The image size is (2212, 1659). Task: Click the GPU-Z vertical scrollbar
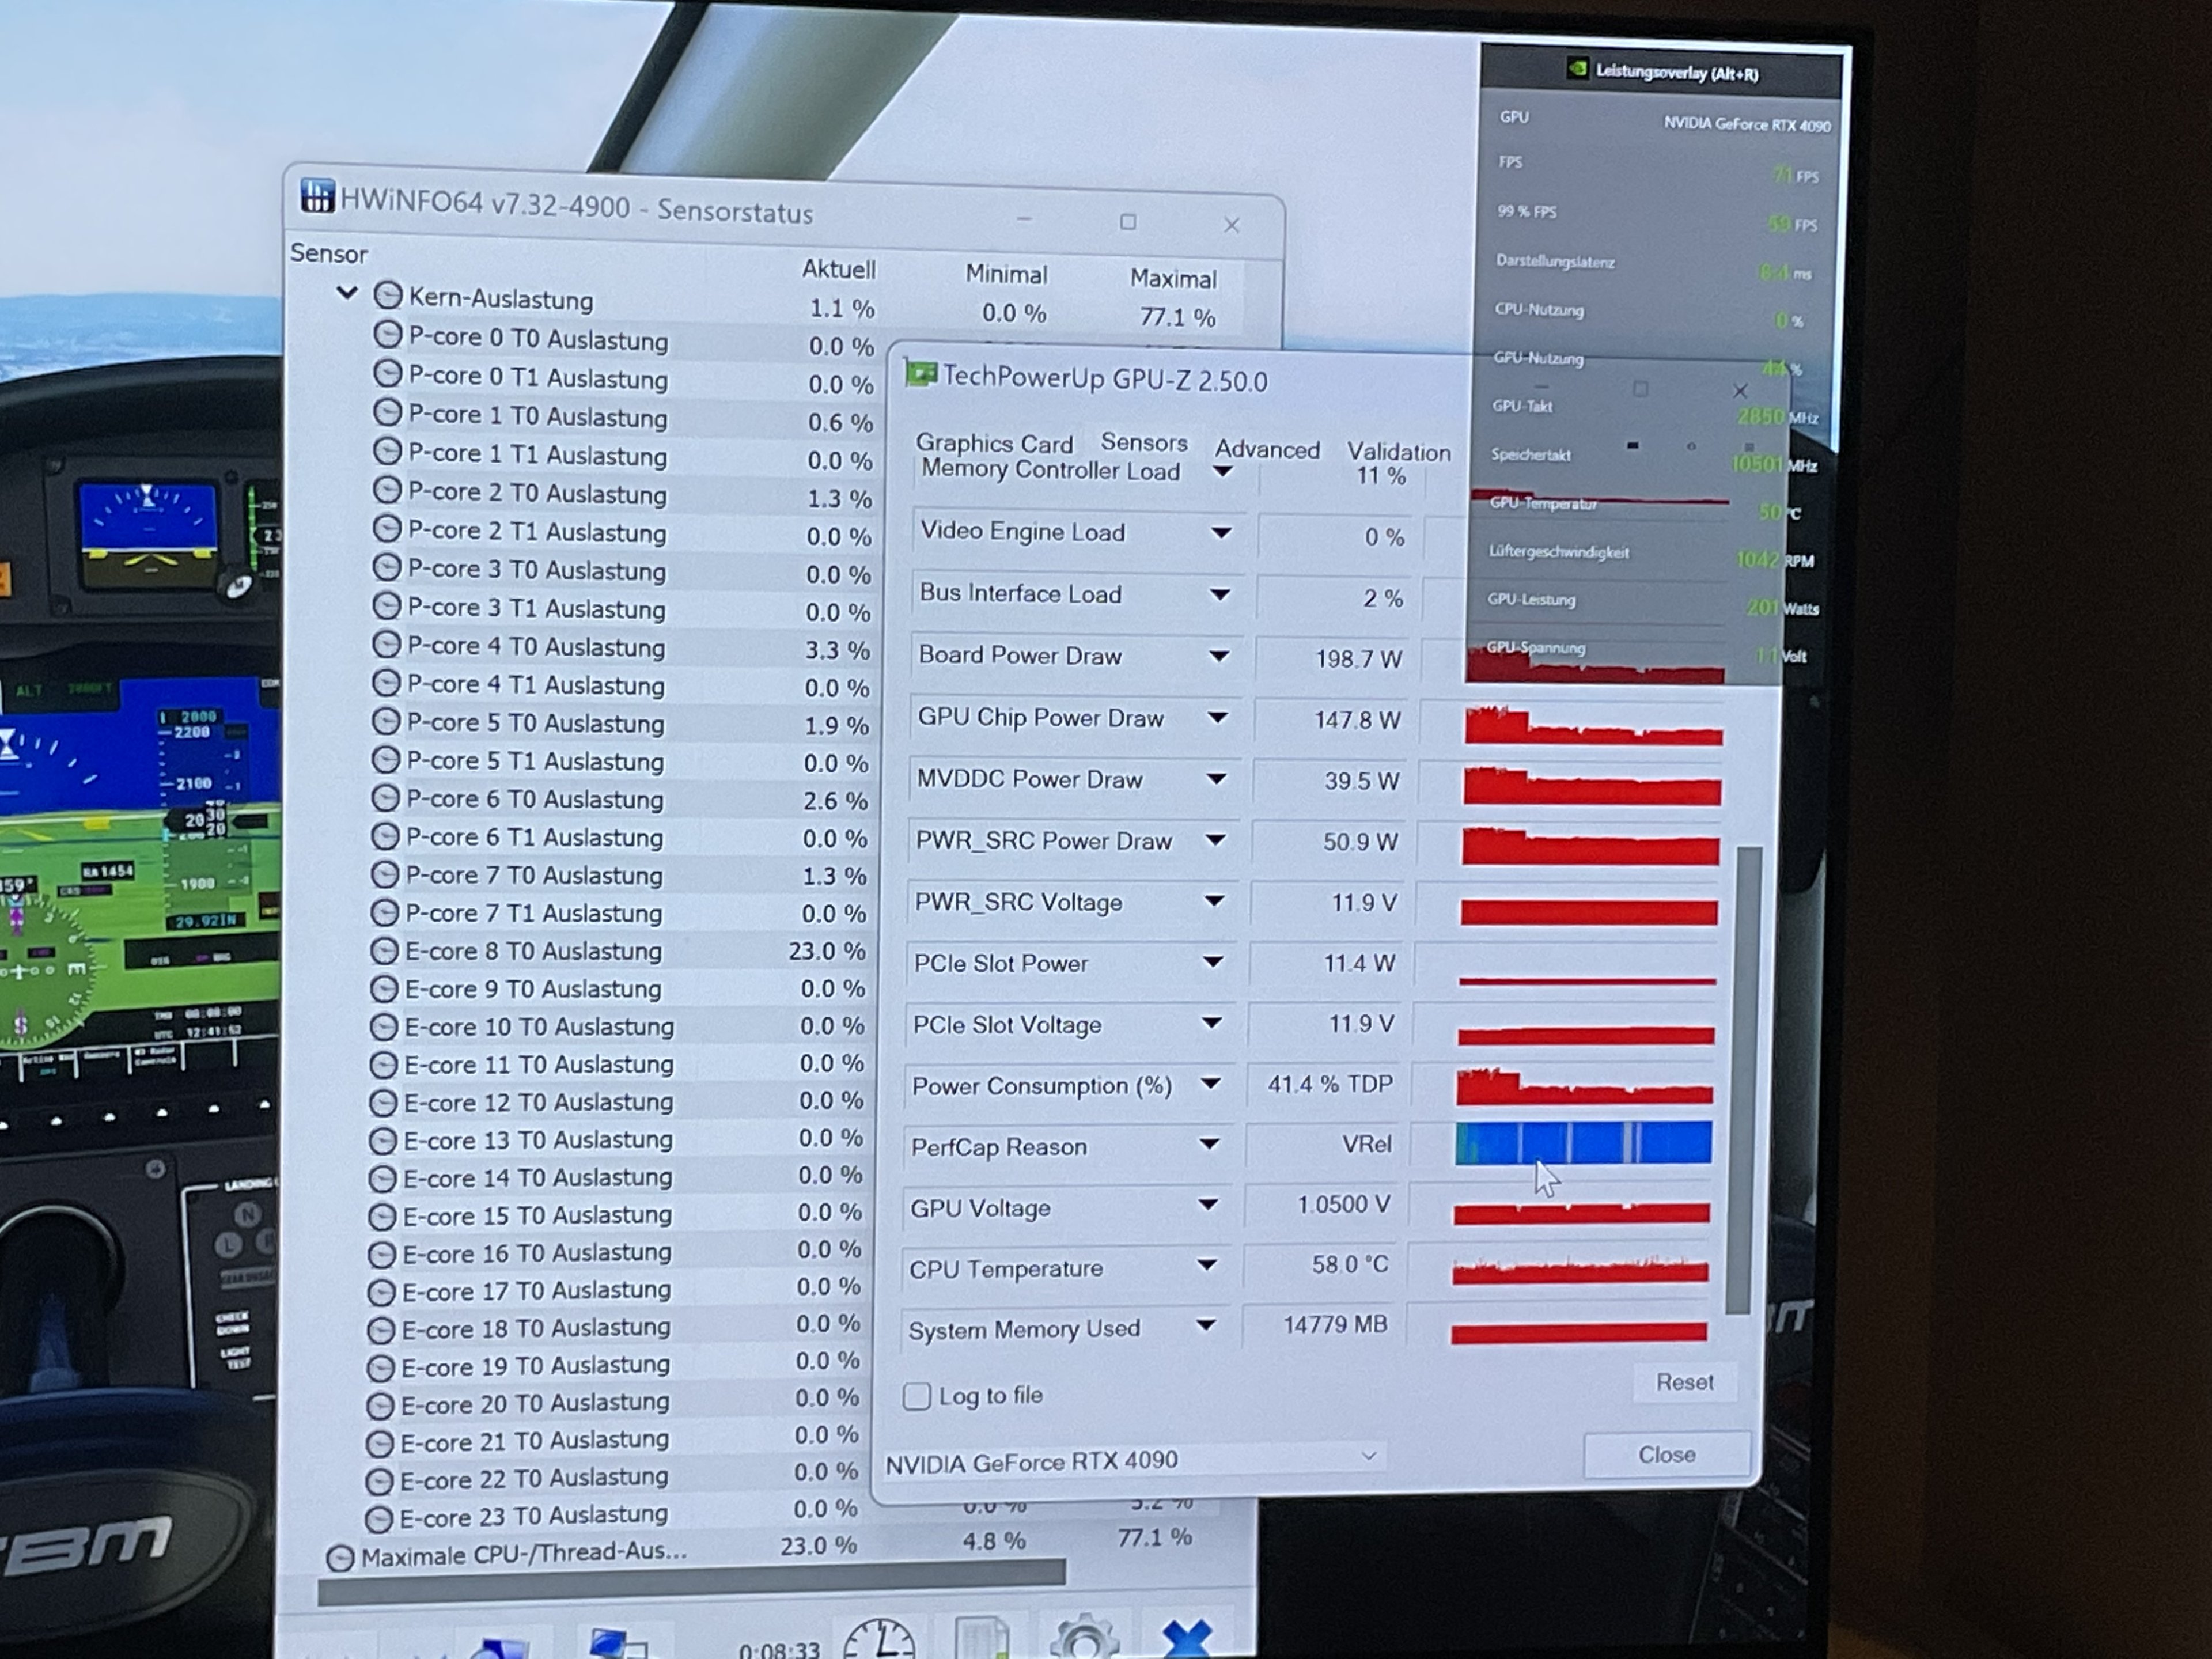1743,1080
